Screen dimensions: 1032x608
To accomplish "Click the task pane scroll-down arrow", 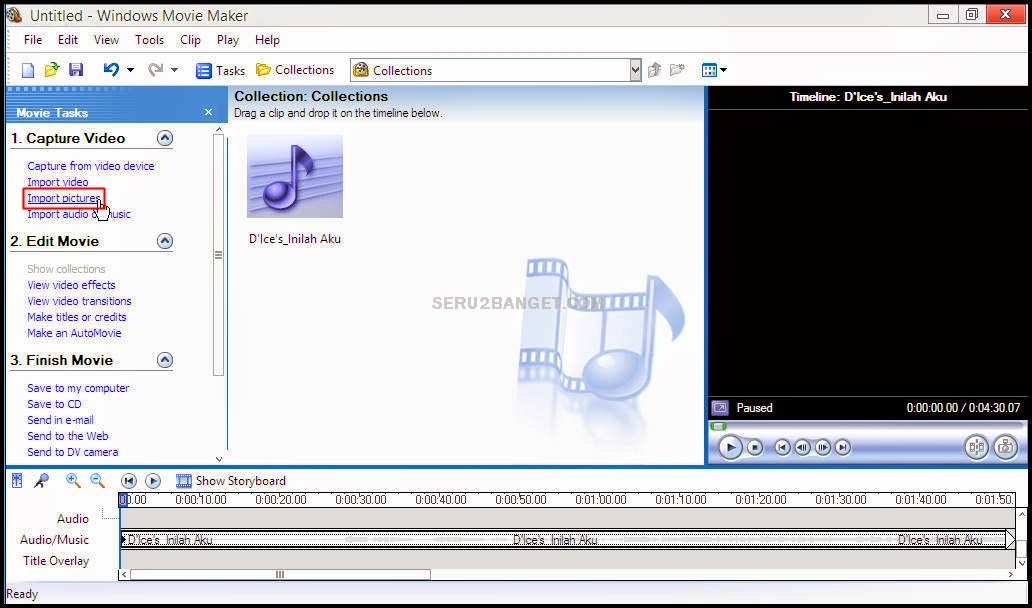I will click(x=219, y=459).
